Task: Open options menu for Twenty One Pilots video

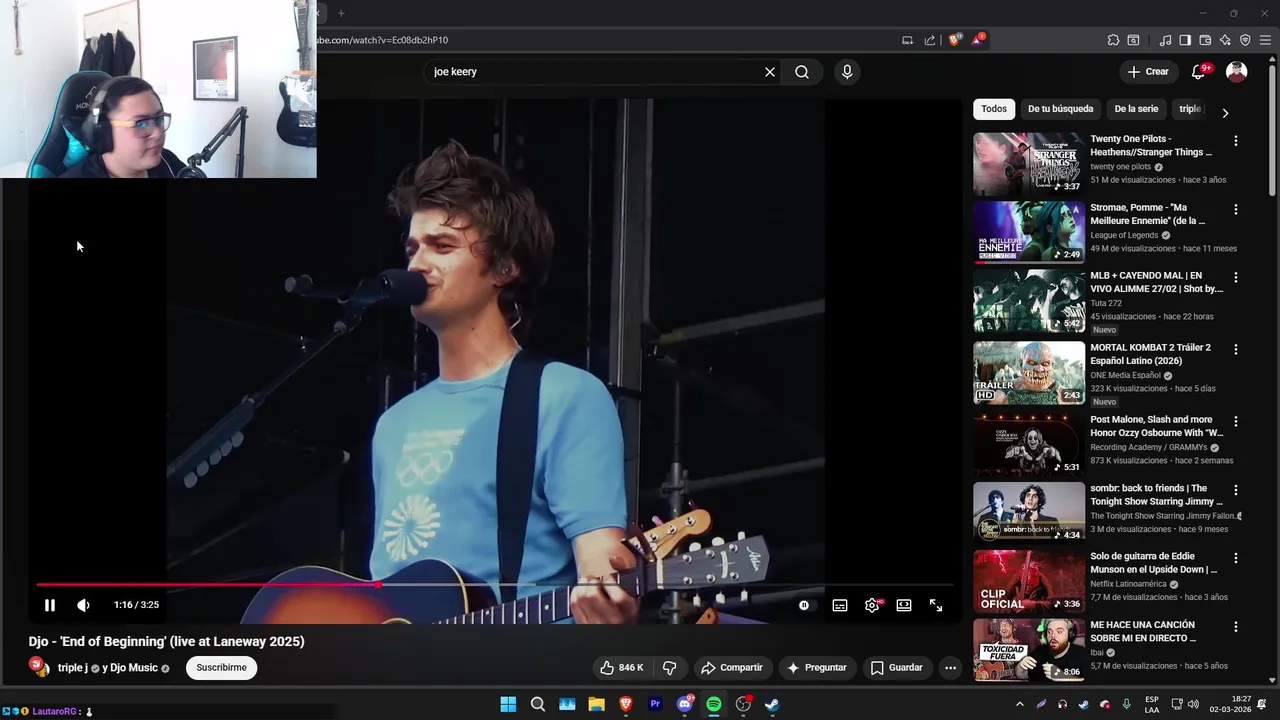Action: (1236, 141)
